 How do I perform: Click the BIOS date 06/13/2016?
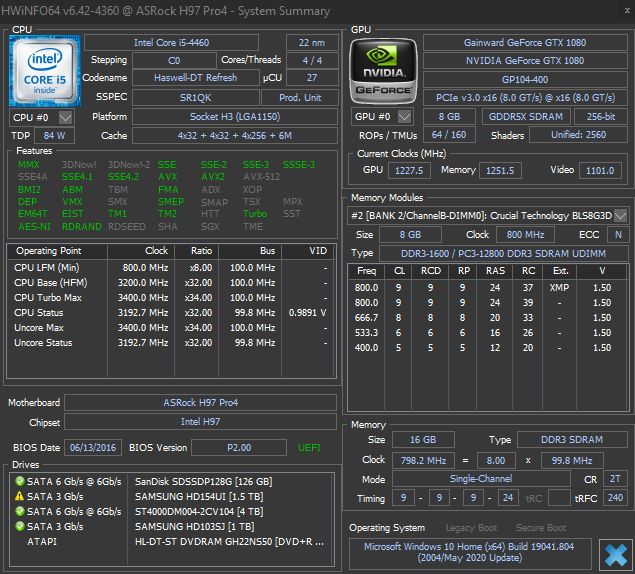93,448
